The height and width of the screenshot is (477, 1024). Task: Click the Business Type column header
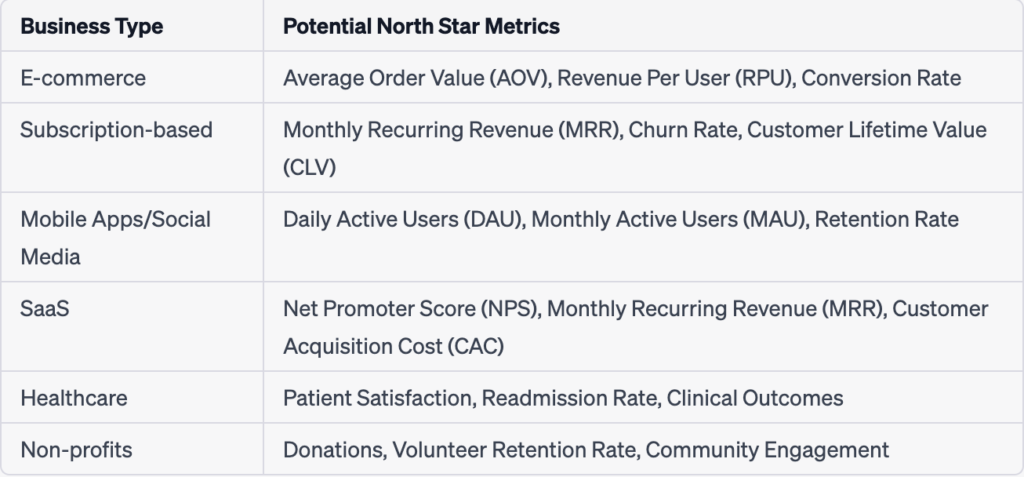[x=92, y=26]
